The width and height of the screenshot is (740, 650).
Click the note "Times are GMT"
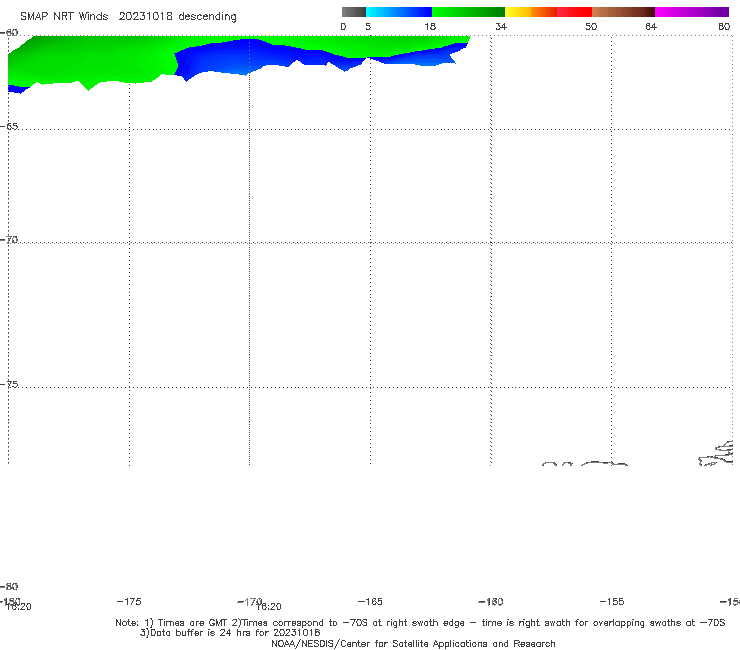point(192,623)
